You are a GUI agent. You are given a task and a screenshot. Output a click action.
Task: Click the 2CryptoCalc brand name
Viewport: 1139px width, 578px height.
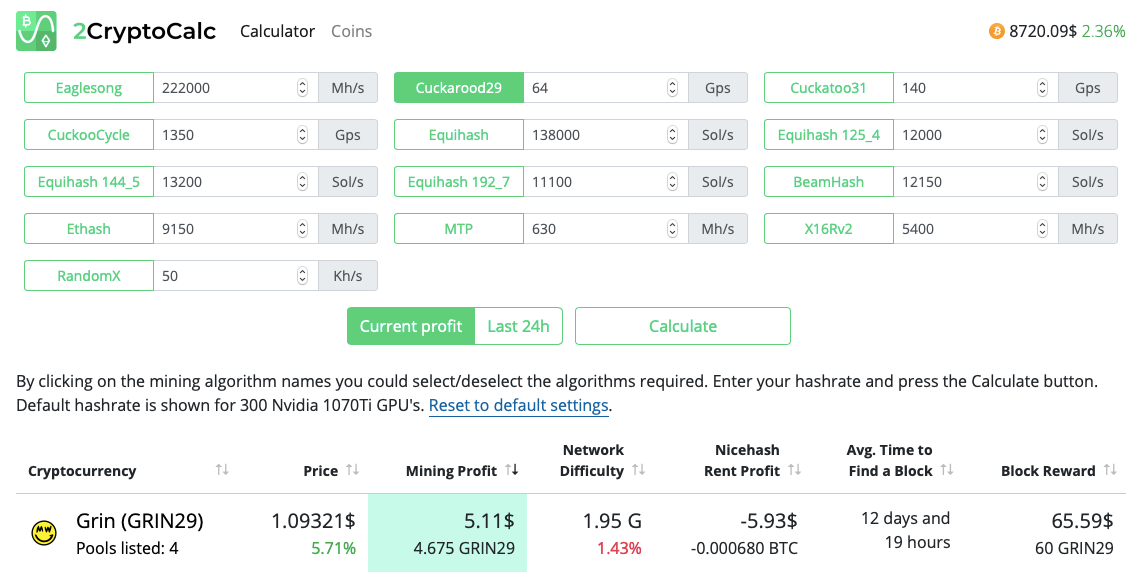point(145,31)
